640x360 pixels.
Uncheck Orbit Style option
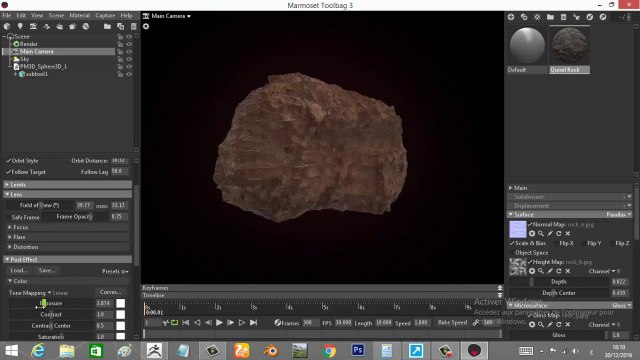pos(8,161)
